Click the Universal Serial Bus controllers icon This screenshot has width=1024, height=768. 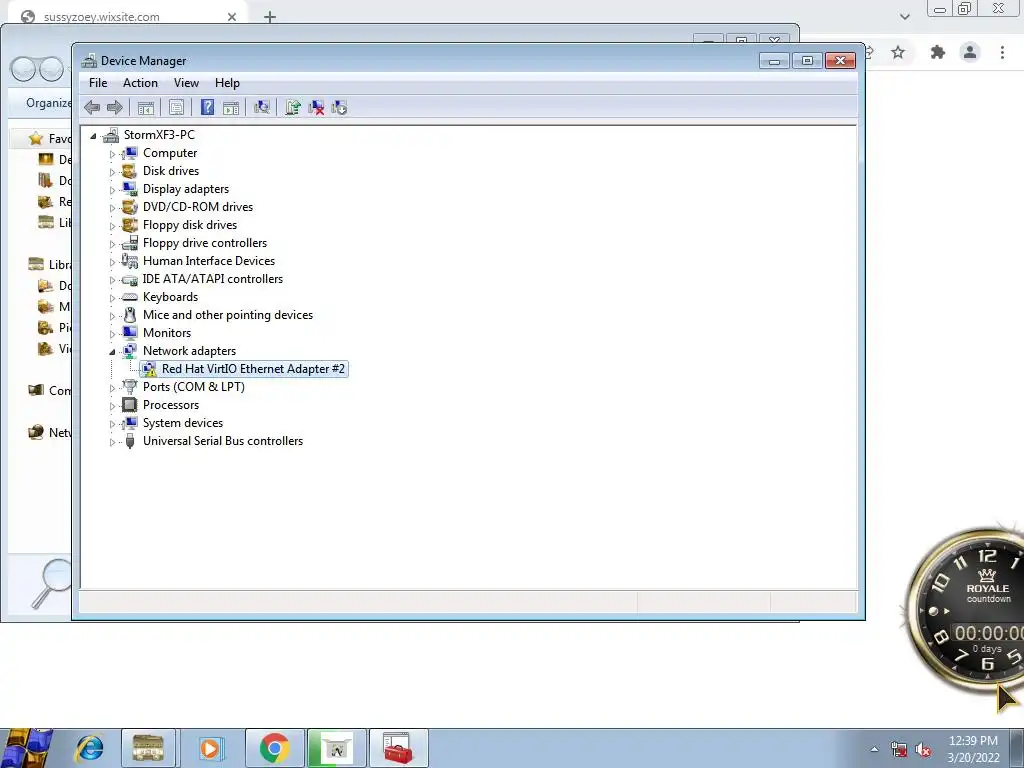130,441
